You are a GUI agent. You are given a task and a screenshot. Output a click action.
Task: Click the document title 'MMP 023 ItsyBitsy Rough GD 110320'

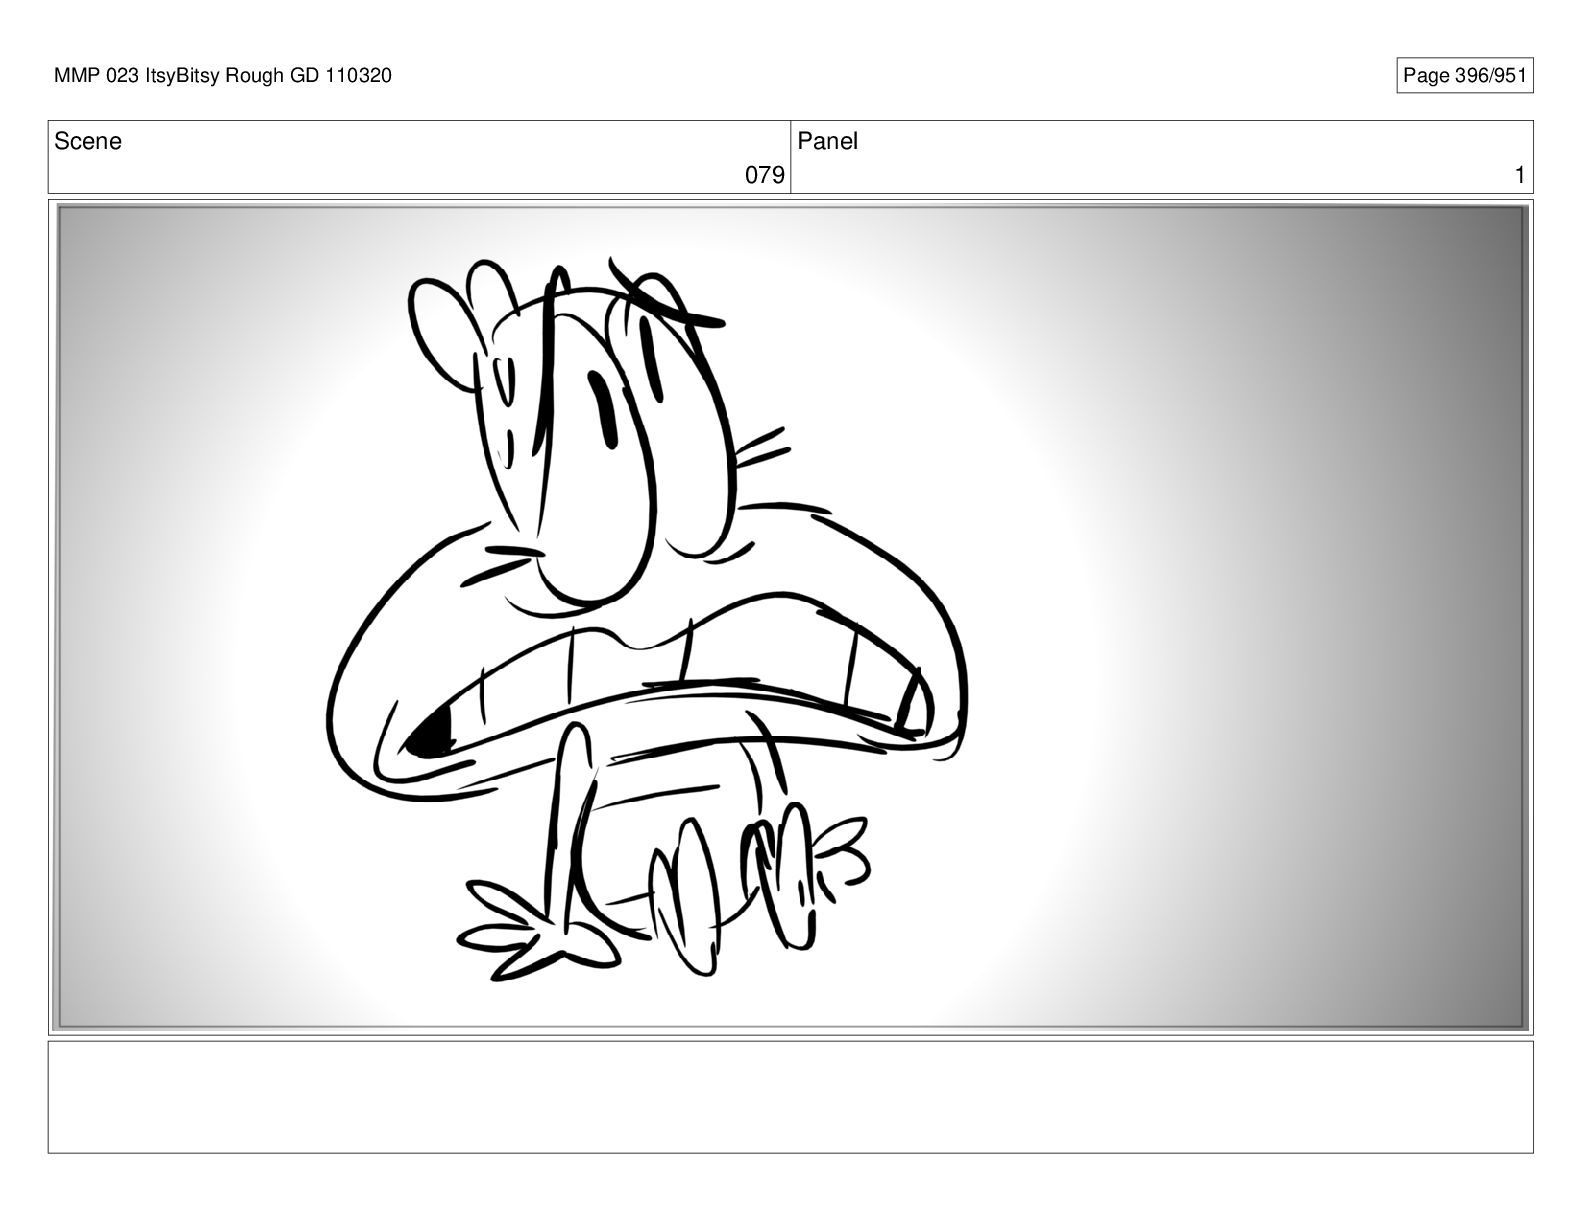pos(223,75)
